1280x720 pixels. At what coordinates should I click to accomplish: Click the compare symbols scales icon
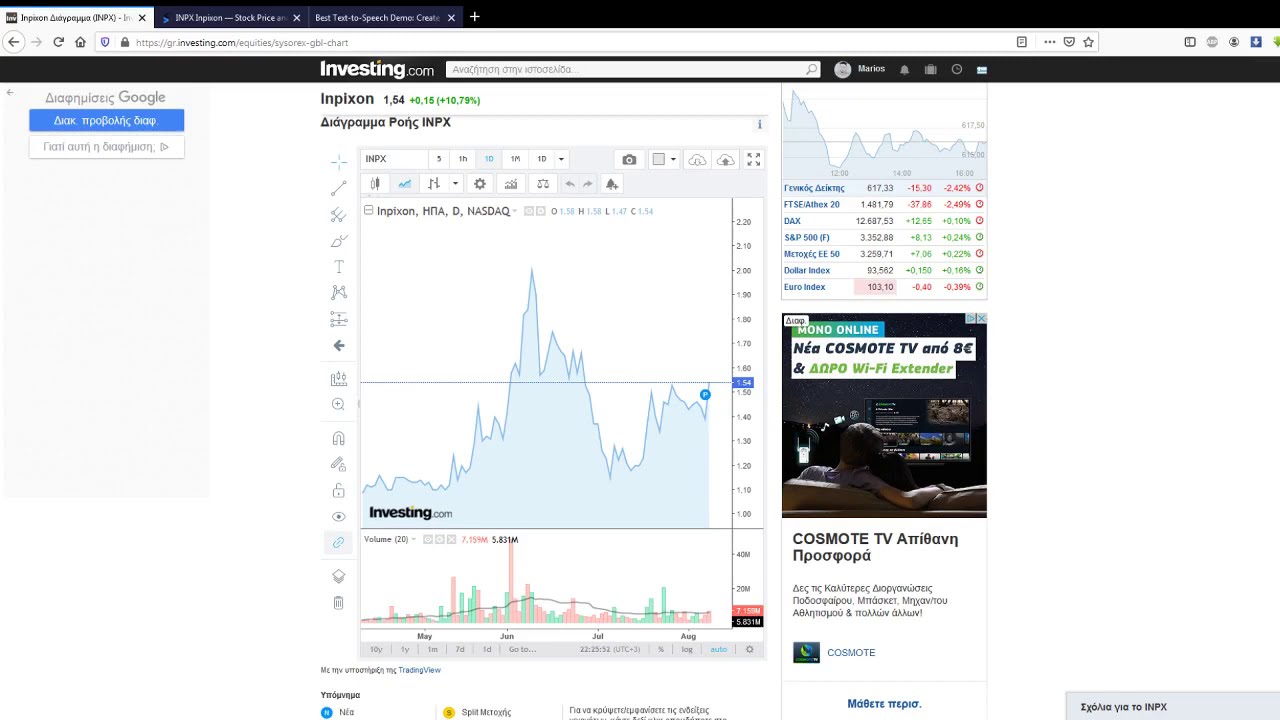coord(543,184)
